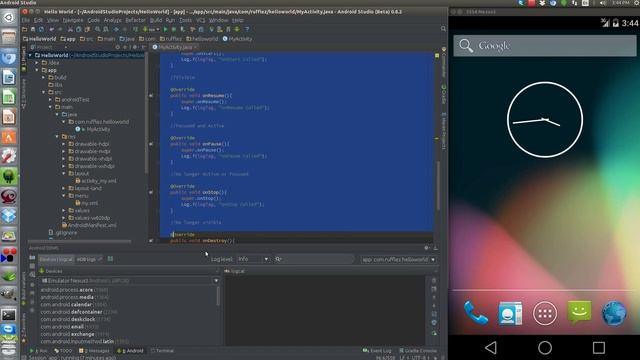Open the Browser globe in the emulator
This screenshot has height=360, width=640.
click(614, 313)
